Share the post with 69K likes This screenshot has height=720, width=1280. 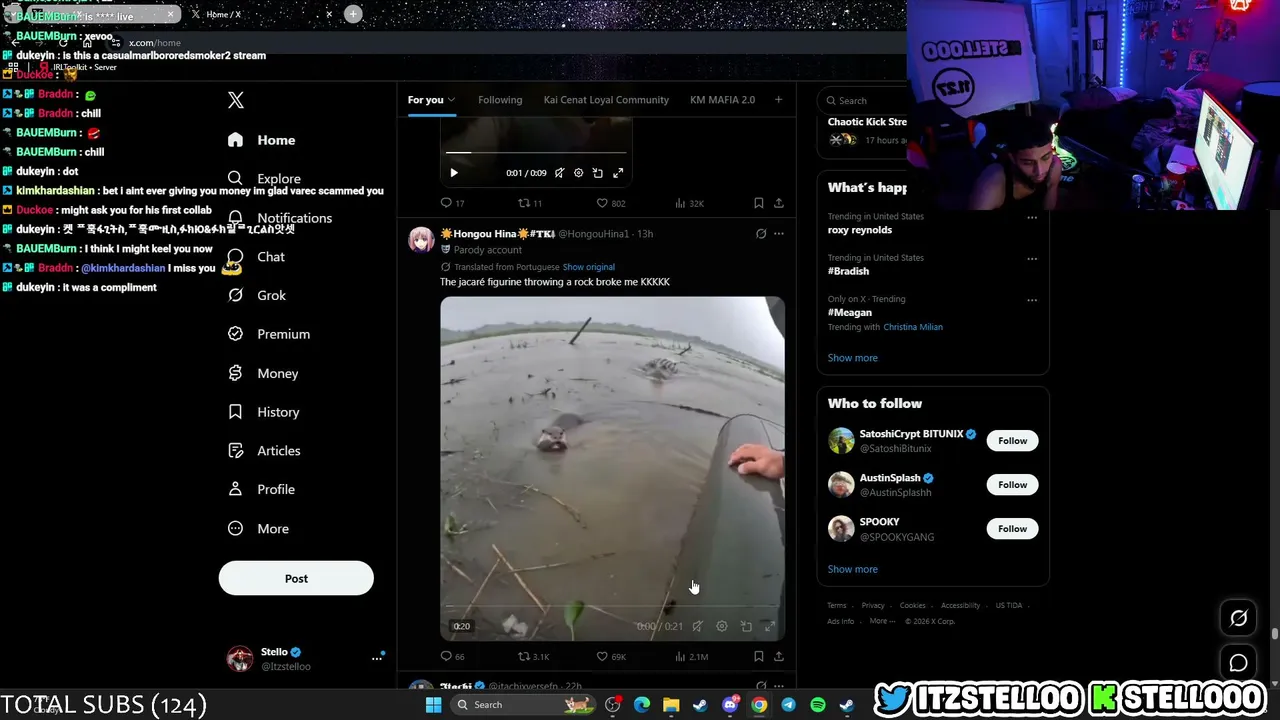click(x=779, y=656)
